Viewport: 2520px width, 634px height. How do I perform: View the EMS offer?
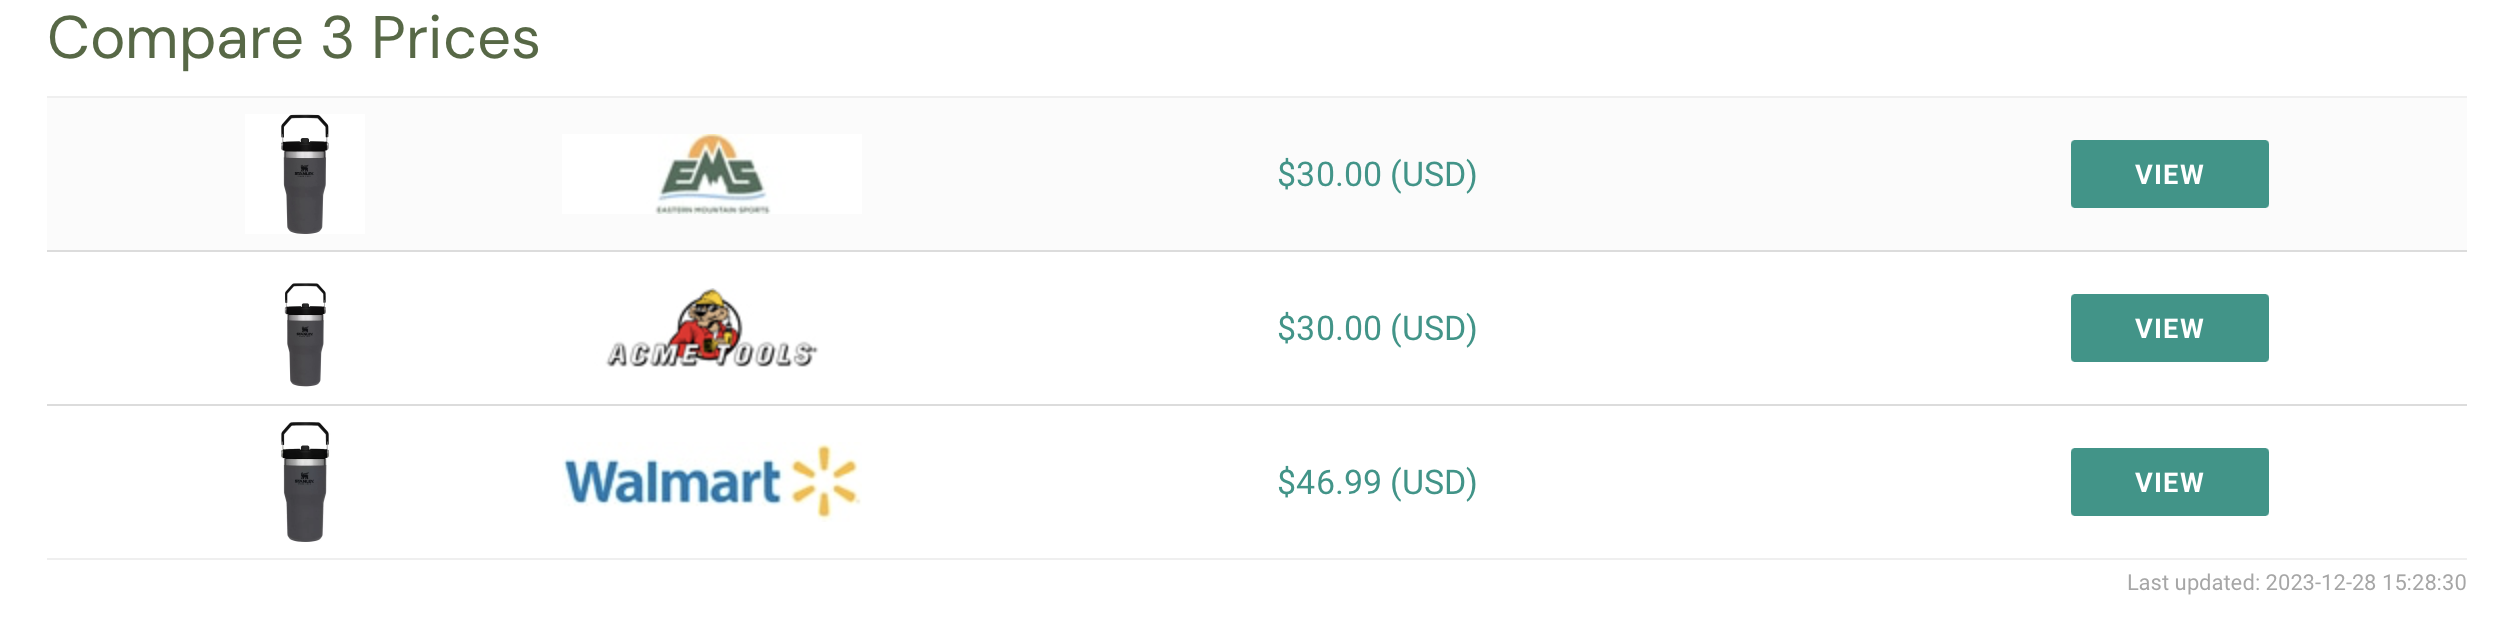pyautogui.click(x=2169, y=174)
